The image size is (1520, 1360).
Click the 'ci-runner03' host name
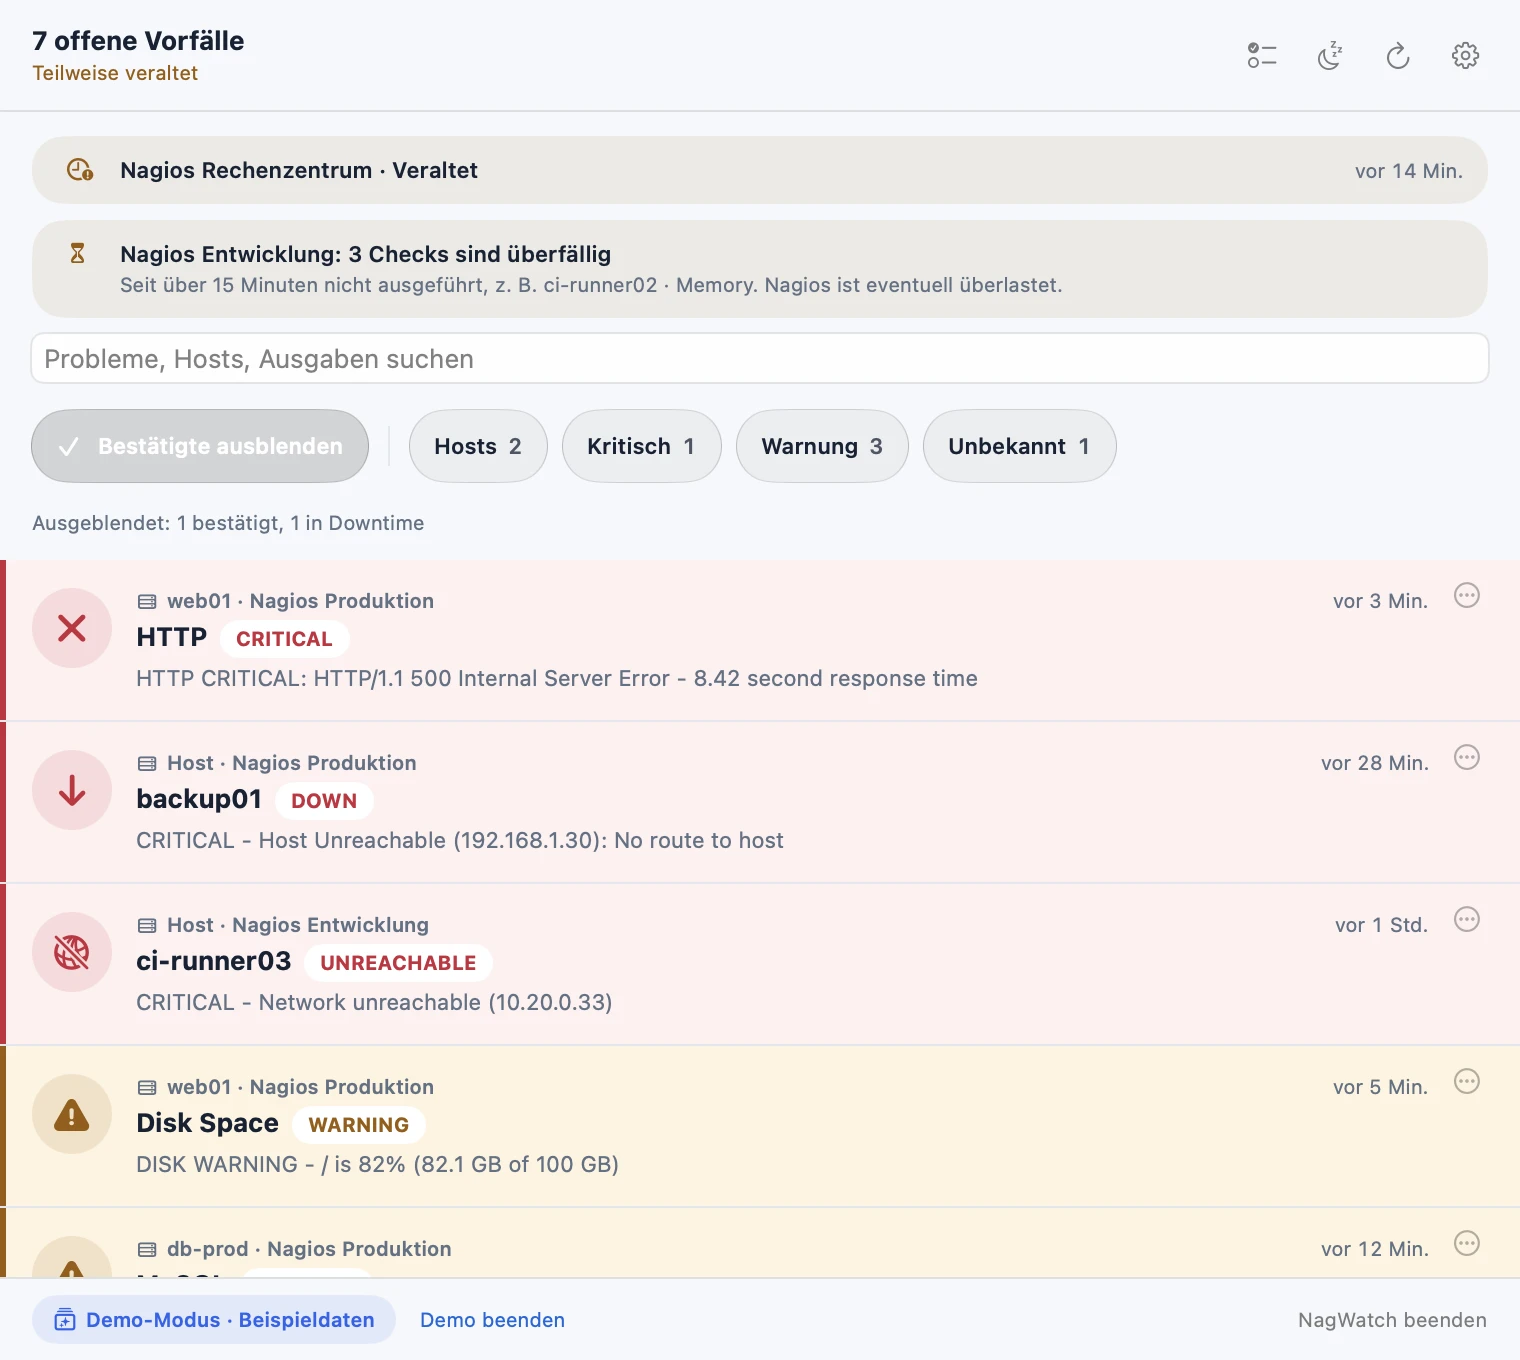[x=214, y=961]
